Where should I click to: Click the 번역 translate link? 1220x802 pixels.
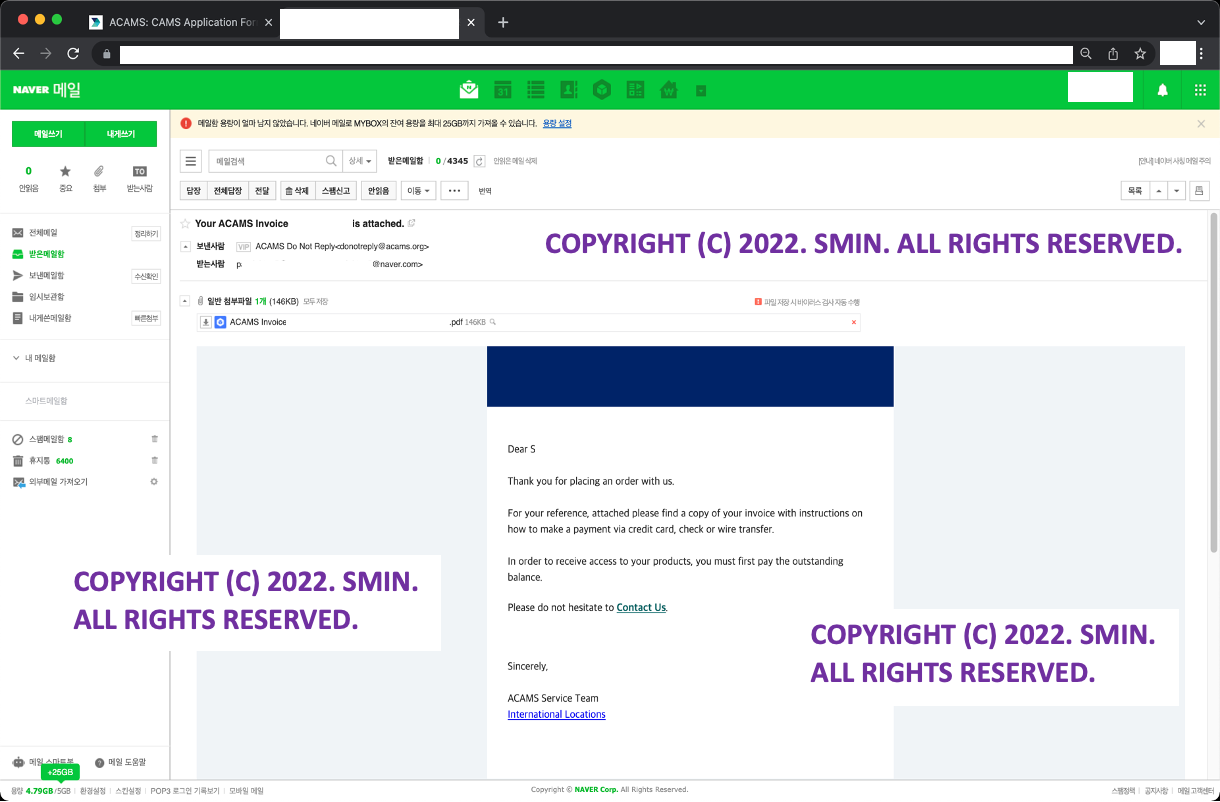point(485,190)
